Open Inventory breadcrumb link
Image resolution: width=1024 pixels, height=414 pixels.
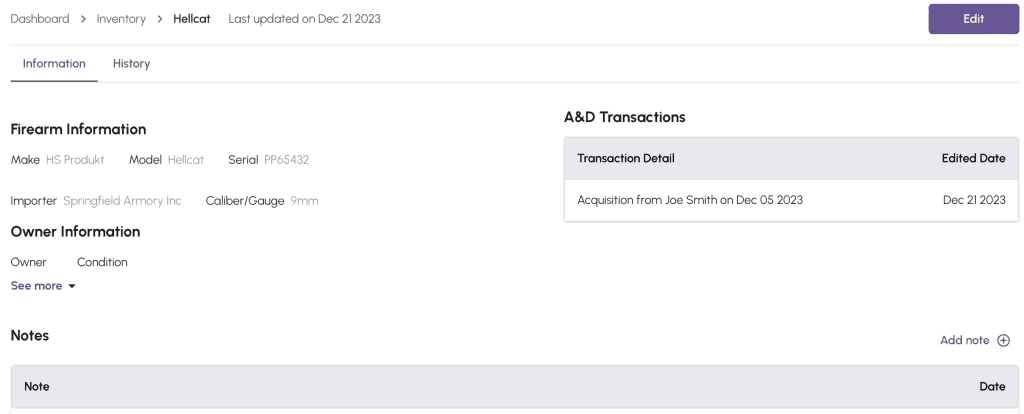[x=121, y=19]
